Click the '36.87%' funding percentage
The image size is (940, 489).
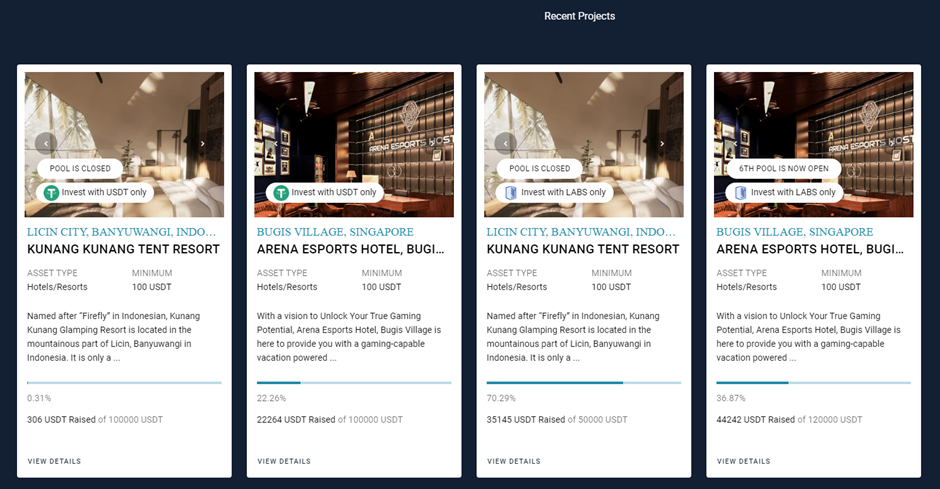pos(731,398)
